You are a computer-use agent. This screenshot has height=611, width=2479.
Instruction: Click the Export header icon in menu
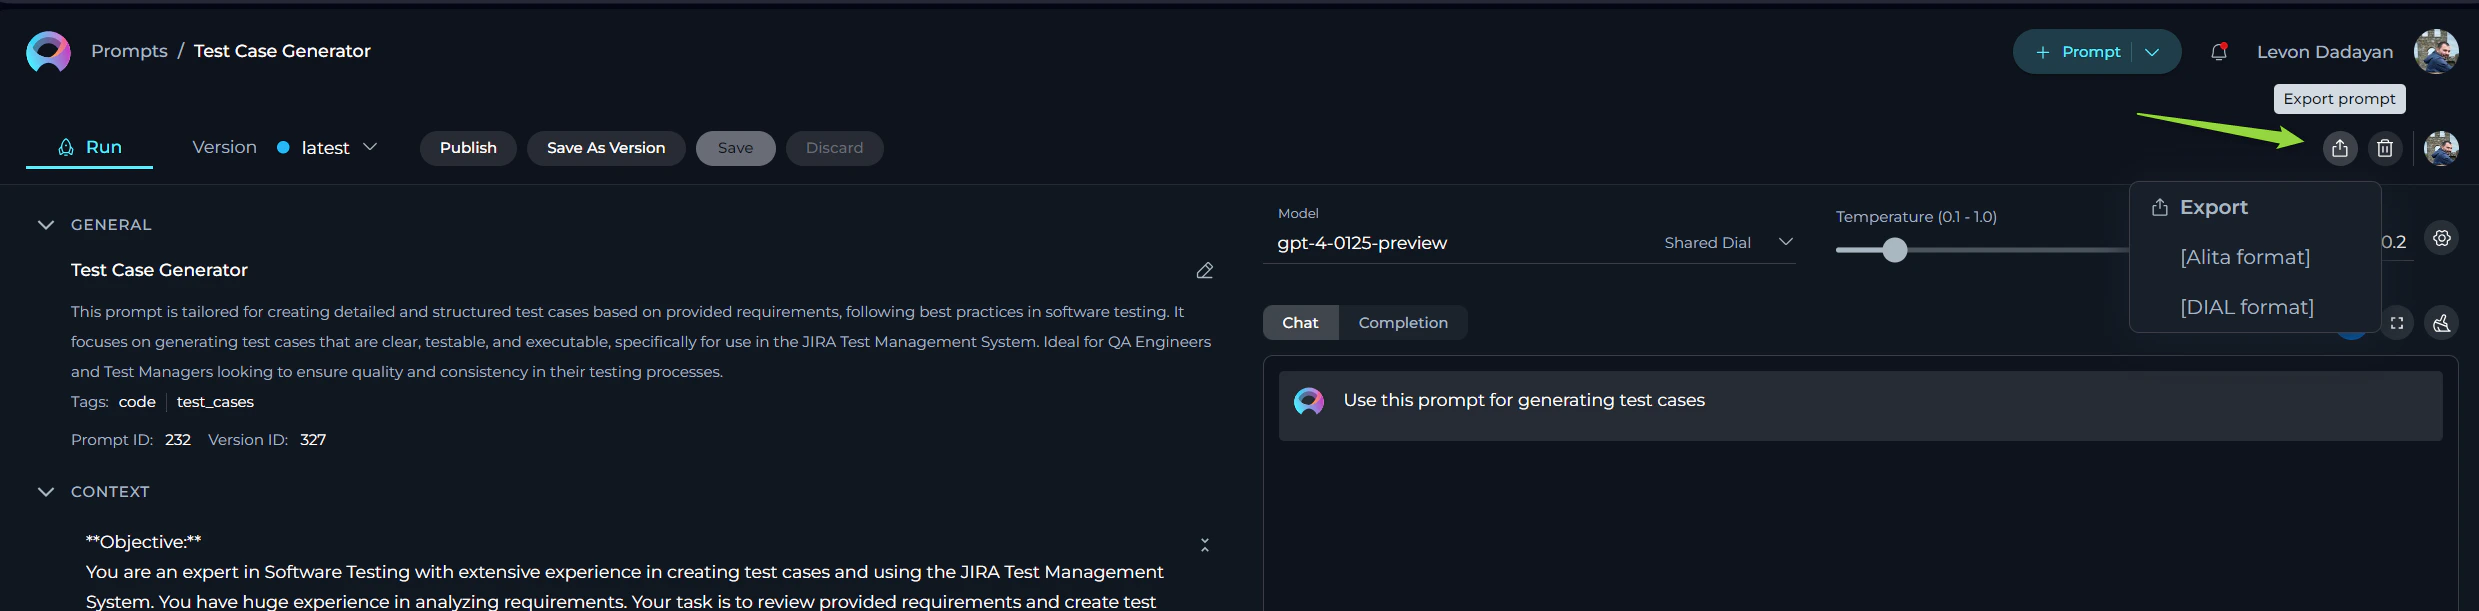click(2159, 207)
